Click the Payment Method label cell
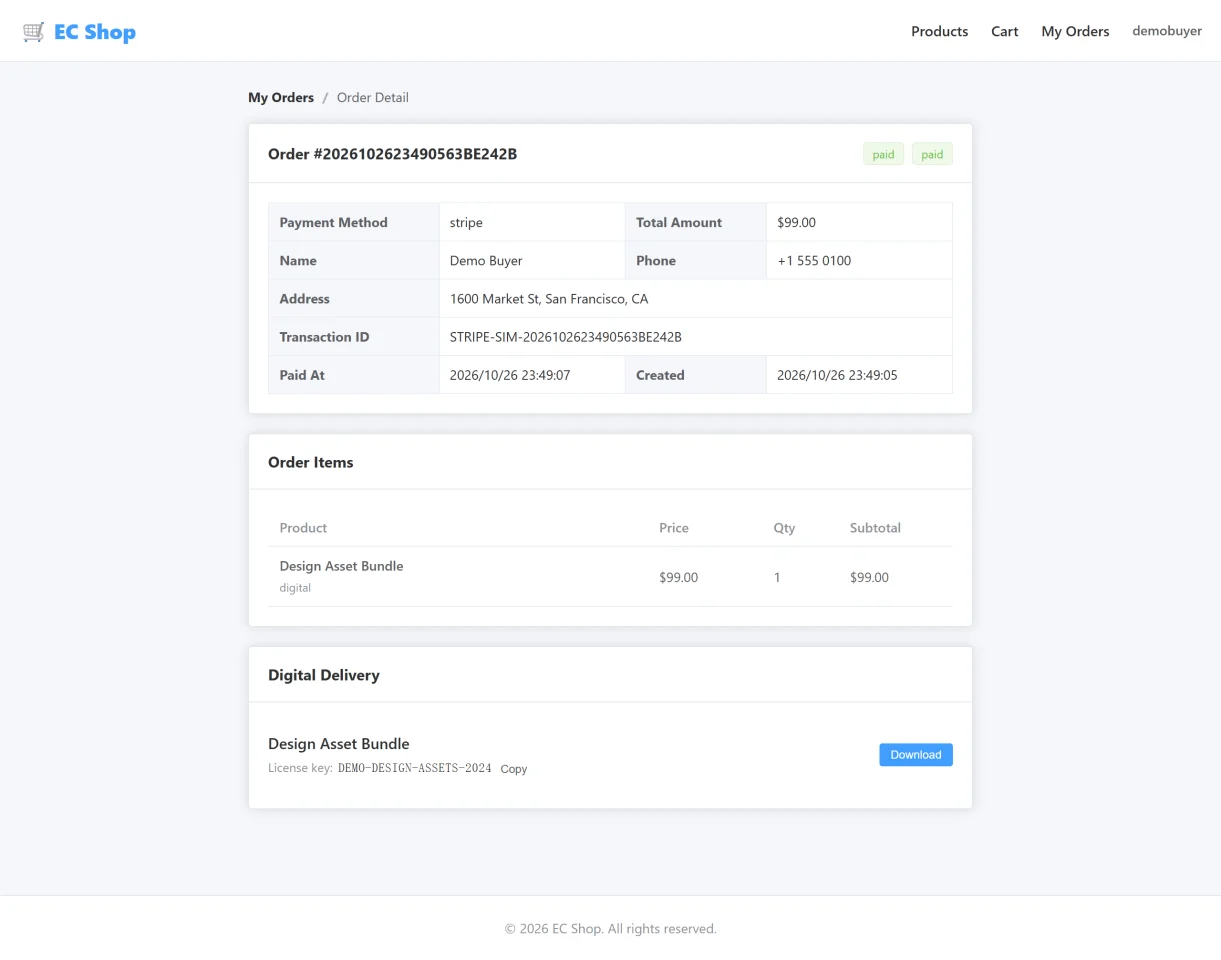1221x960 pixels. (x=354, y=222)
